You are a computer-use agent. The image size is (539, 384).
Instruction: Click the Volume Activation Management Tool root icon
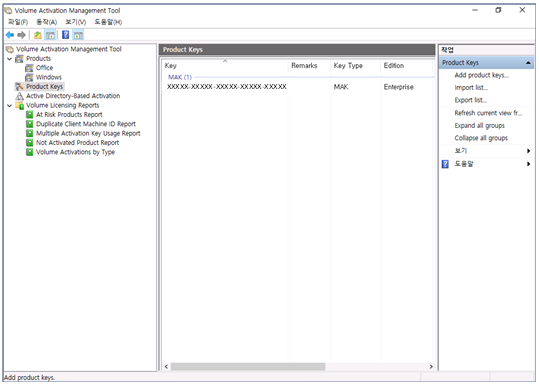pos(10,49)
